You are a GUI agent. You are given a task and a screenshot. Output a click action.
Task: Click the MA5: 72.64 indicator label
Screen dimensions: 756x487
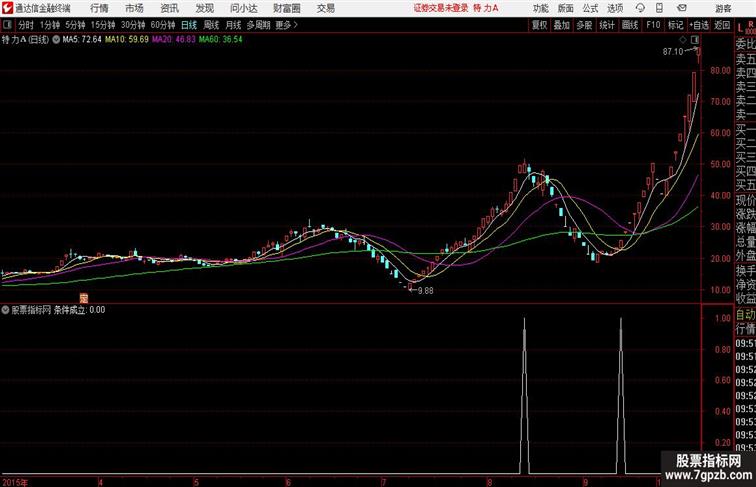pyautogui.click(x=82, y=40)
